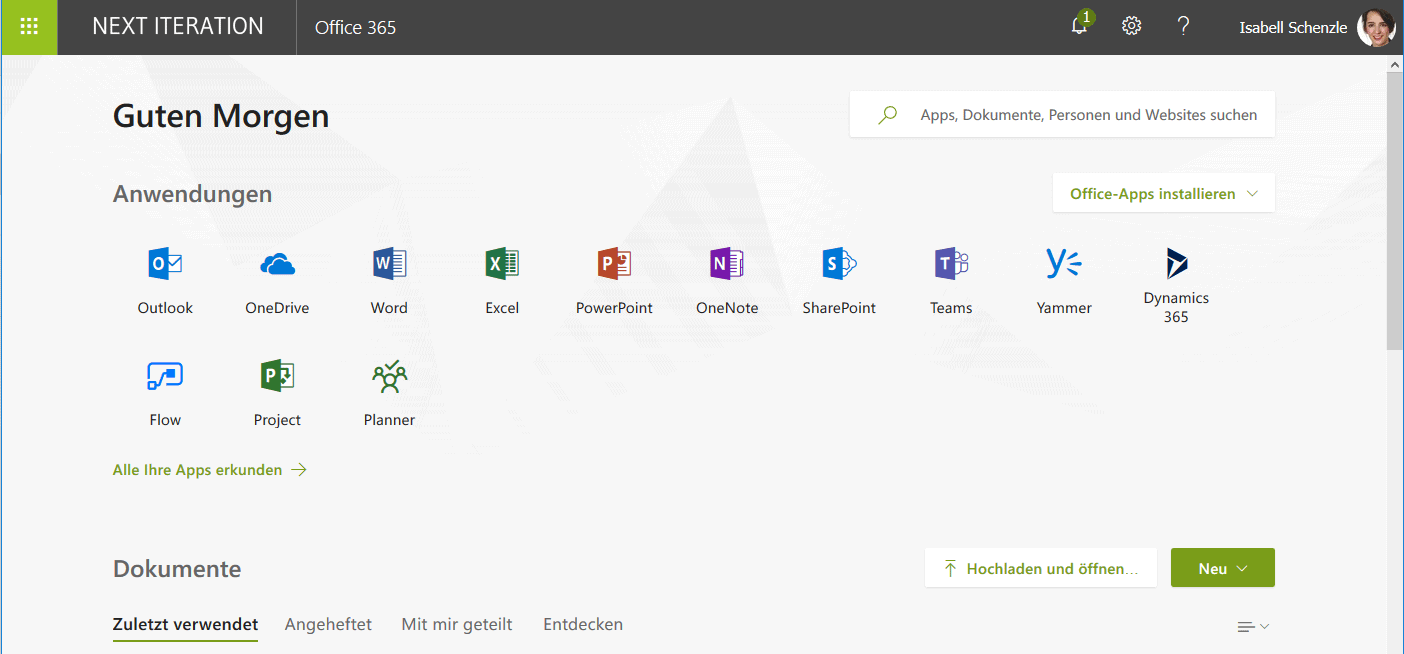This screenshot has height=654, width=1404.
Task: Open the document list view options dropdown
Action: [1253, 627]
